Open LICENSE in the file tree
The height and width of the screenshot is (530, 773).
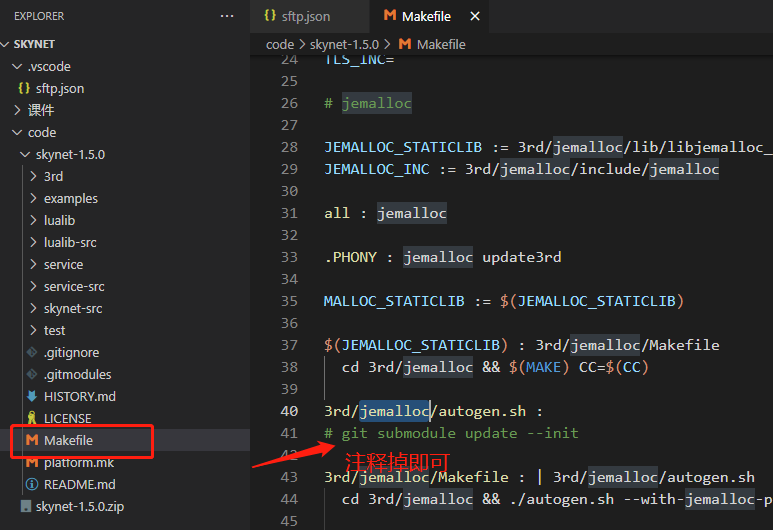click(68, 419)
